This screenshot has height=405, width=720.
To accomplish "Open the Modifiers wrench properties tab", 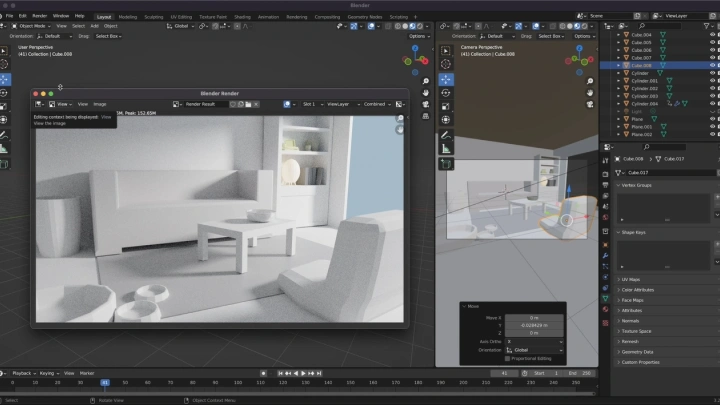I will (x=605, y=255).
